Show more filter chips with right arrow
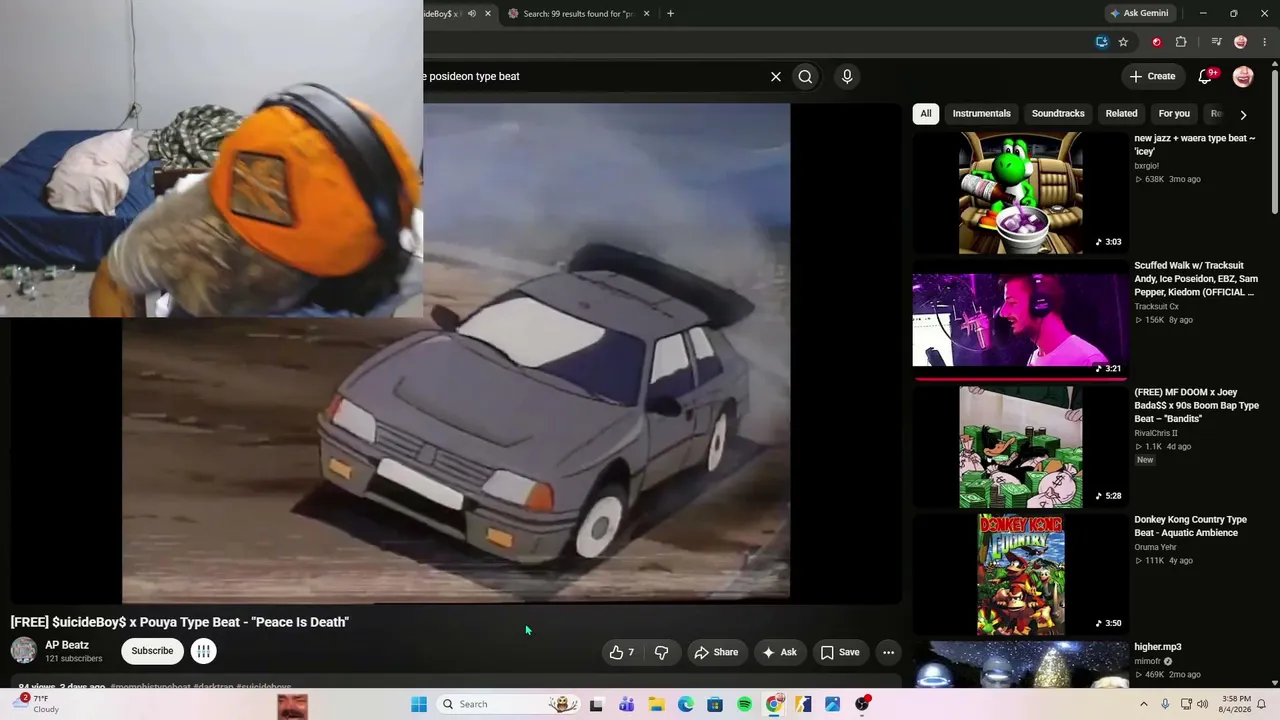This screenshot has height=720, width=1280. click(1243, 114)
